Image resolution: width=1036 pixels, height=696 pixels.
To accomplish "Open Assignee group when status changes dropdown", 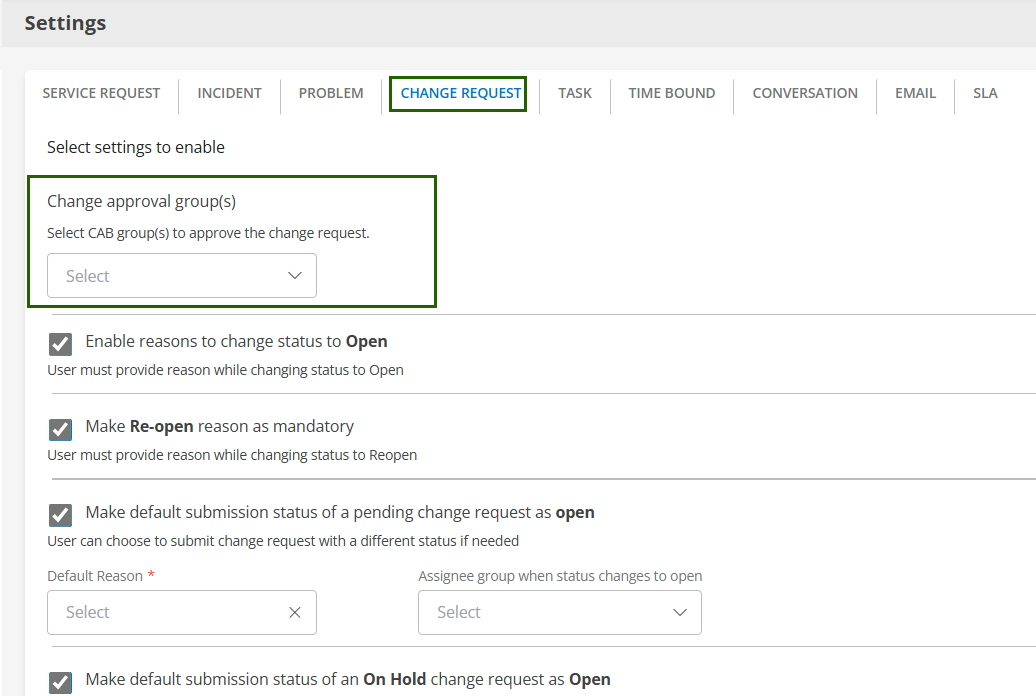I will (x=545, y=612).
